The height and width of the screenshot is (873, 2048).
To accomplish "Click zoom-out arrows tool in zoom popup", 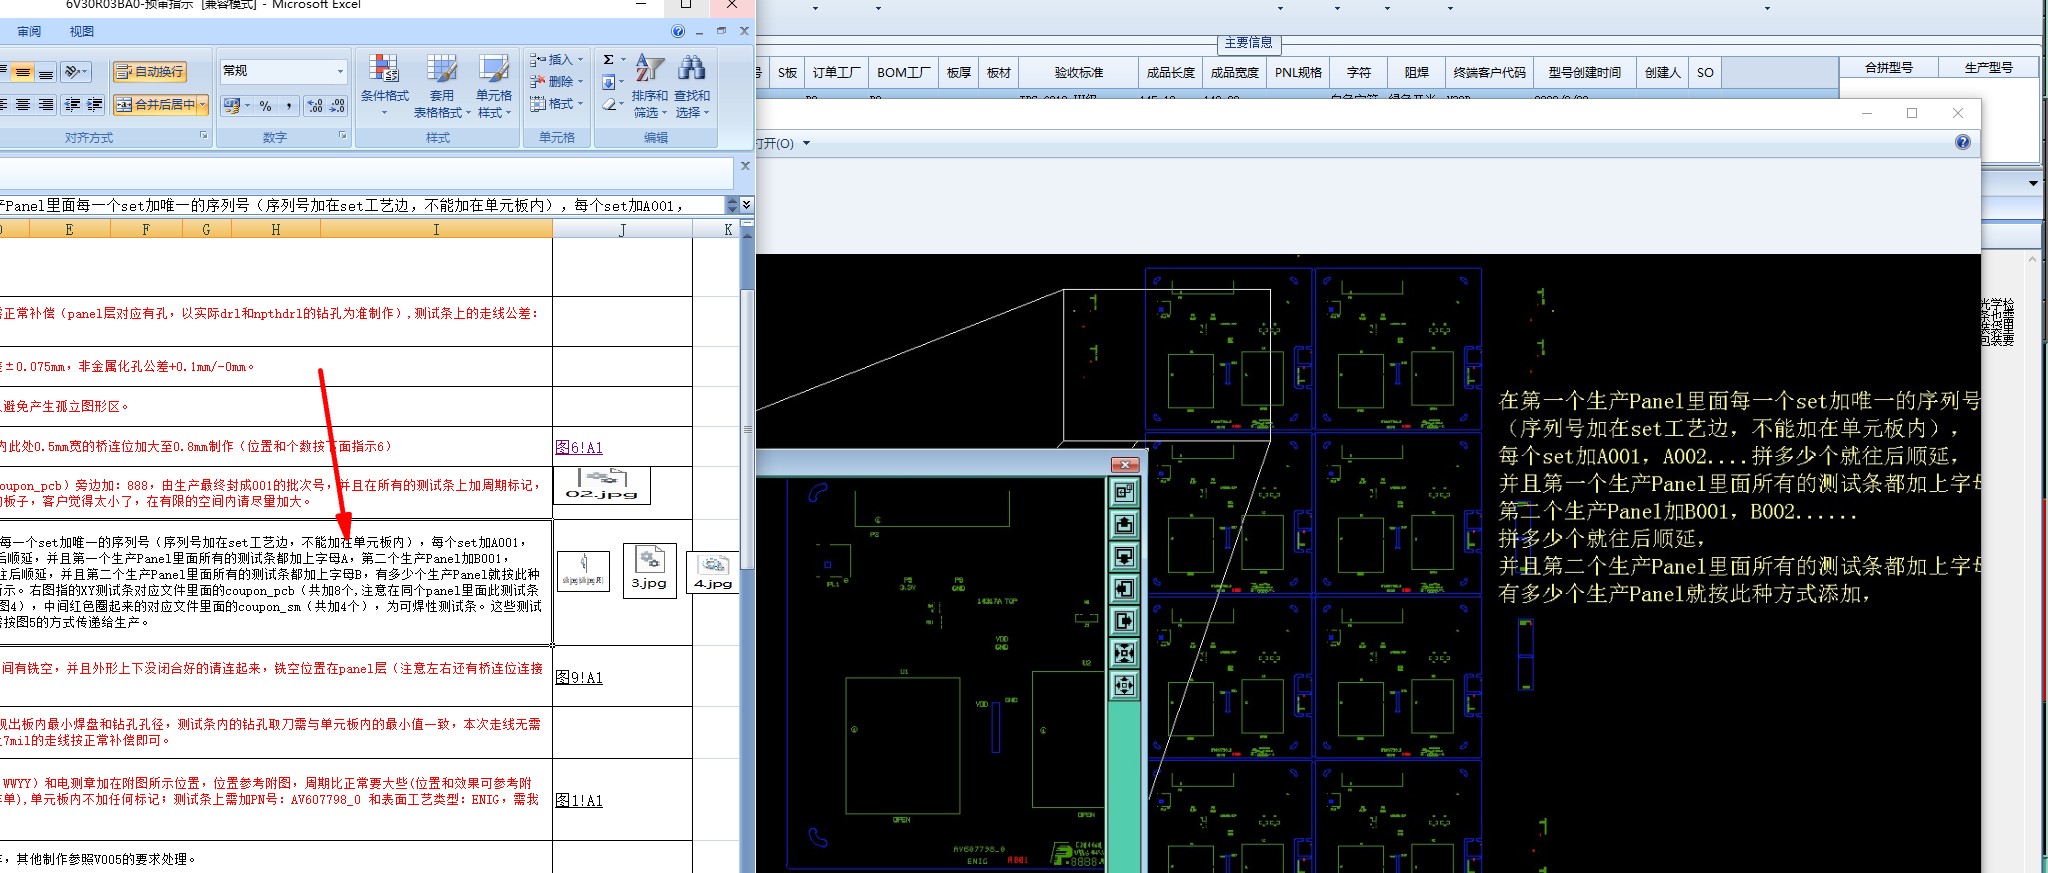I will tap(1124, 685).
